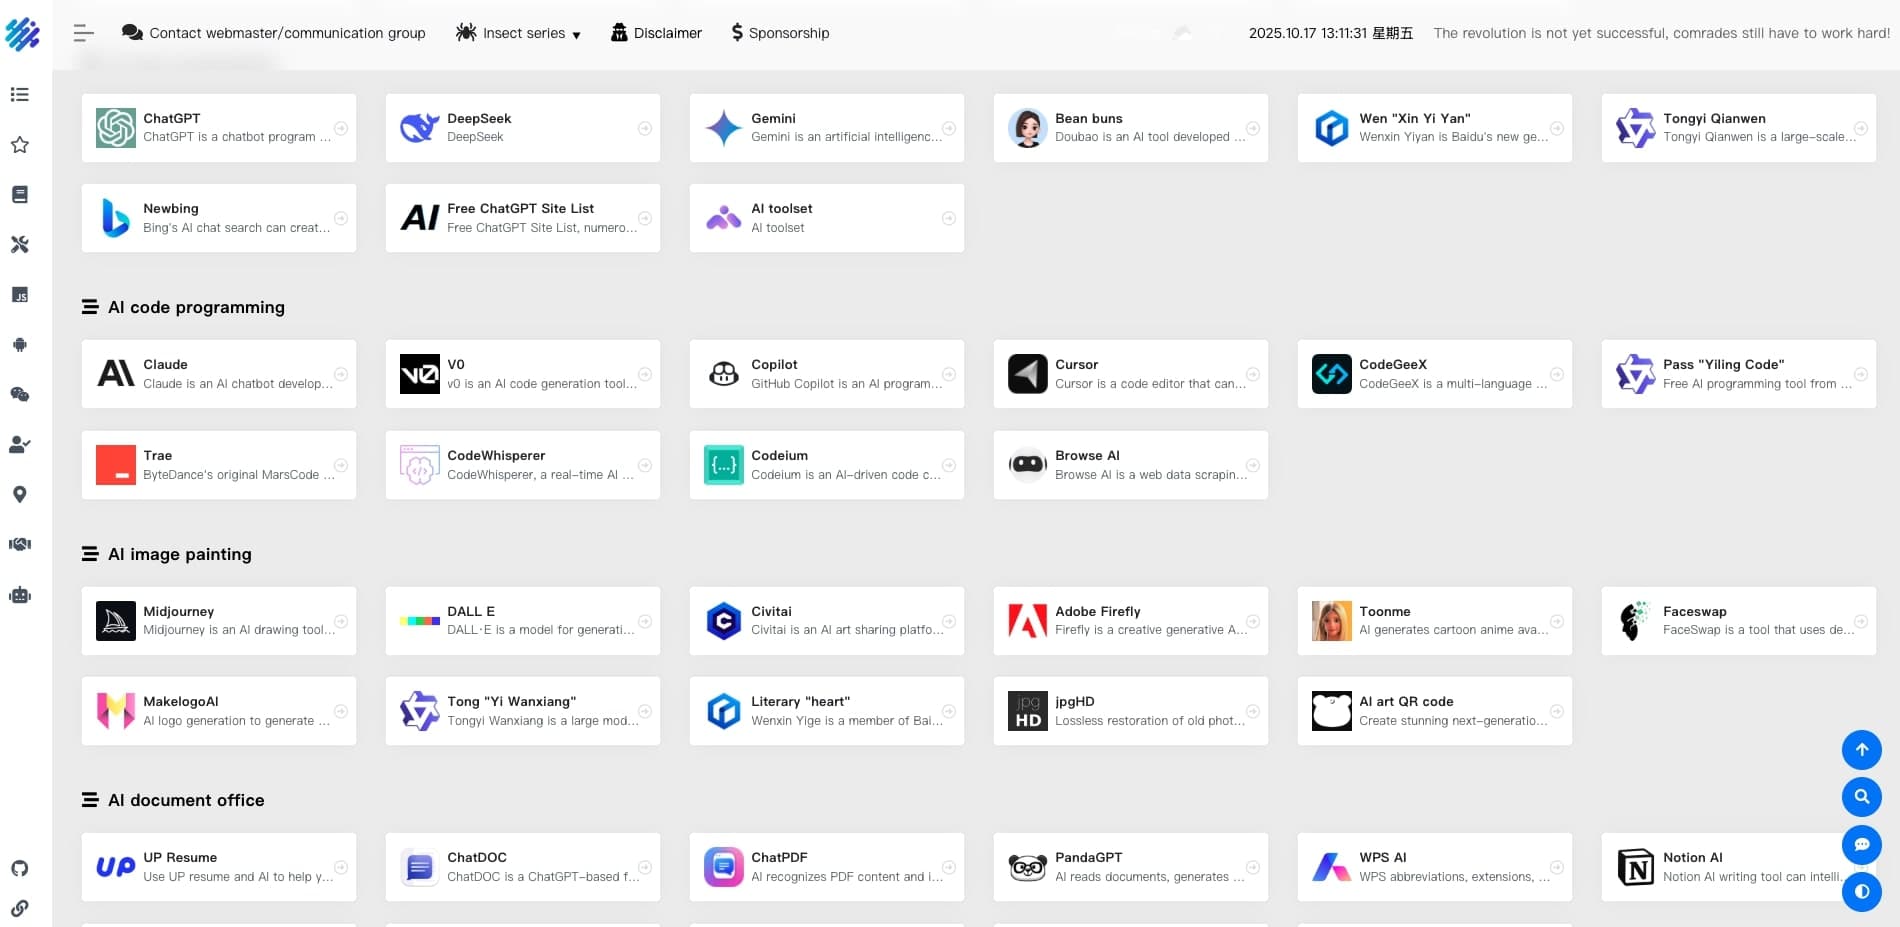The height and width of the screenshot is (927, 1900).
Task: Click the arrow on the Midjourney card
Action: 341,621
